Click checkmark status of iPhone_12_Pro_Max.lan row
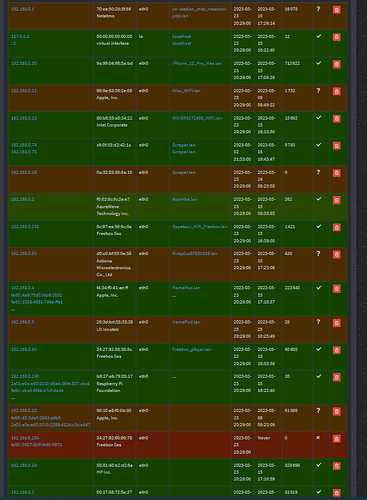The width and height of the screenshot is (367, 500). [319, 63]
